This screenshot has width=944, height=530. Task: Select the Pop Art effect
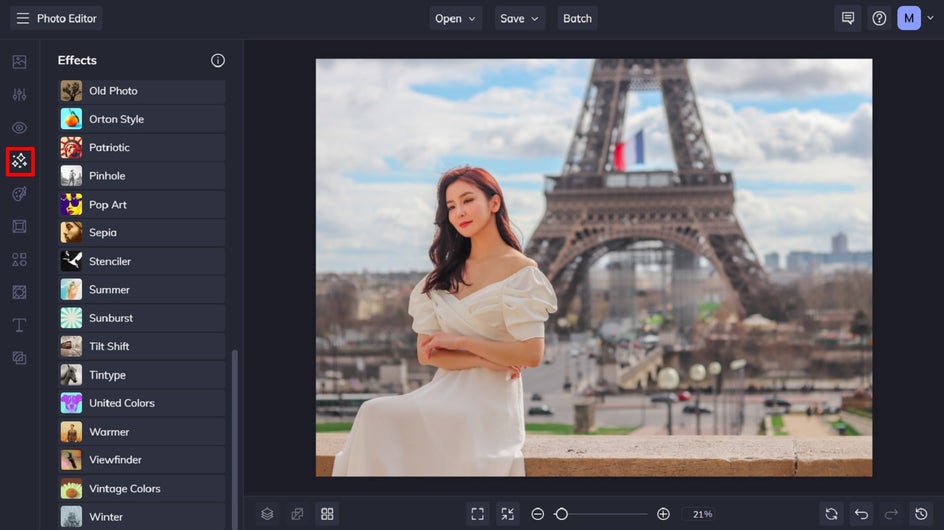tap(142, 205)
